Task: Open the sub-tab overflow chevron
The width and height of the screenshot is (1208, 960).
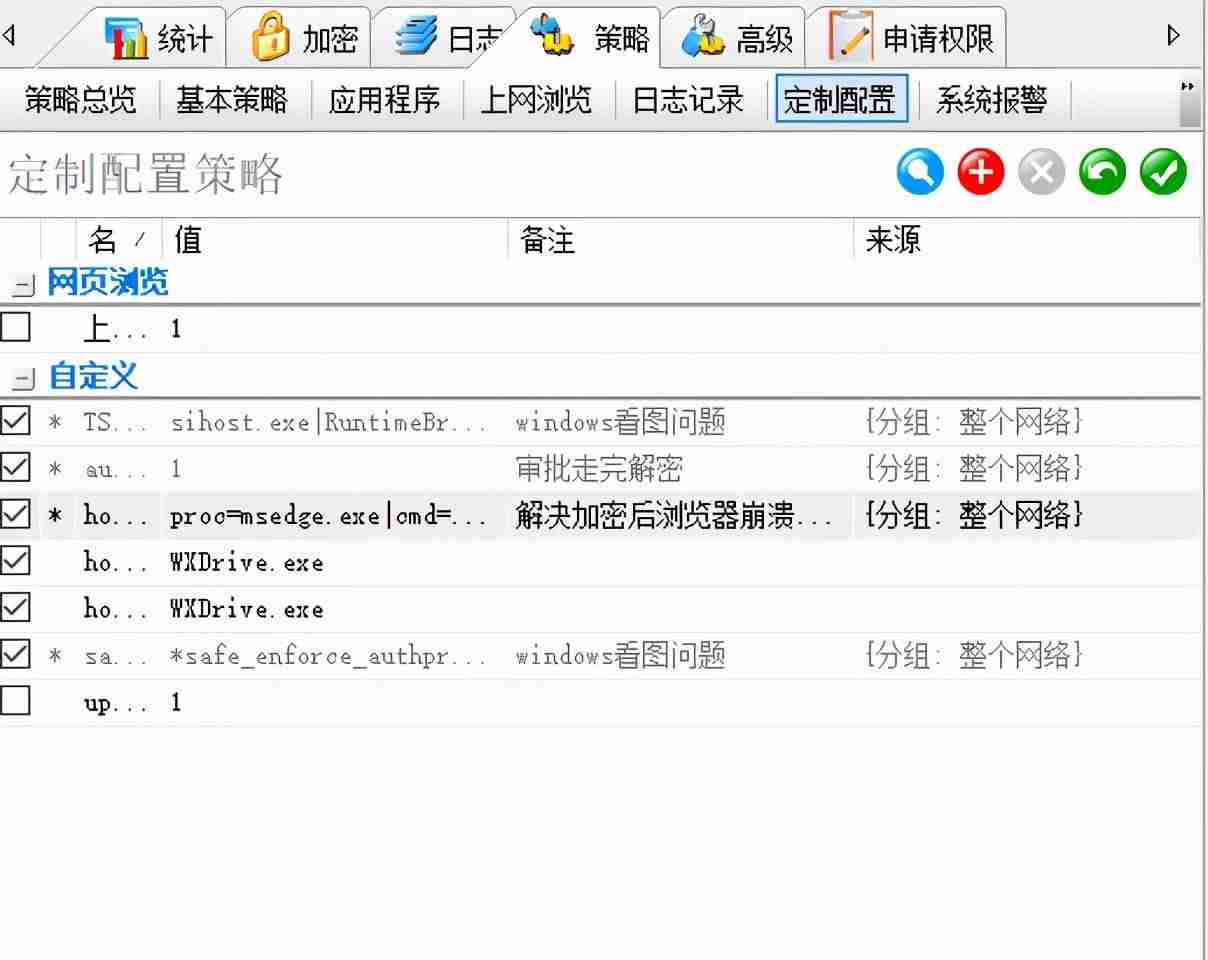Action: pos(1188,87)
